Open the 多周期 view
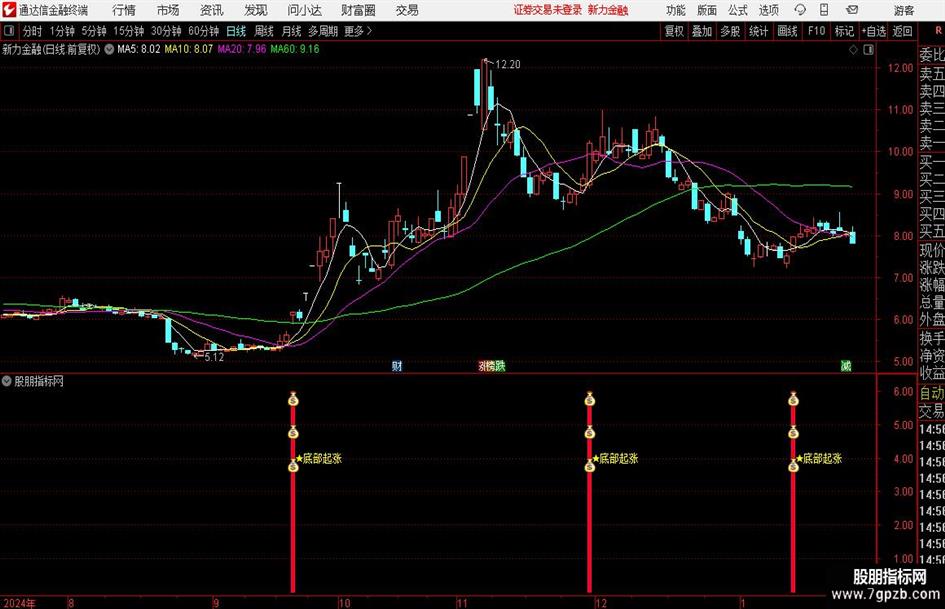This screenshot has height=609, width=945. (324, 31)
